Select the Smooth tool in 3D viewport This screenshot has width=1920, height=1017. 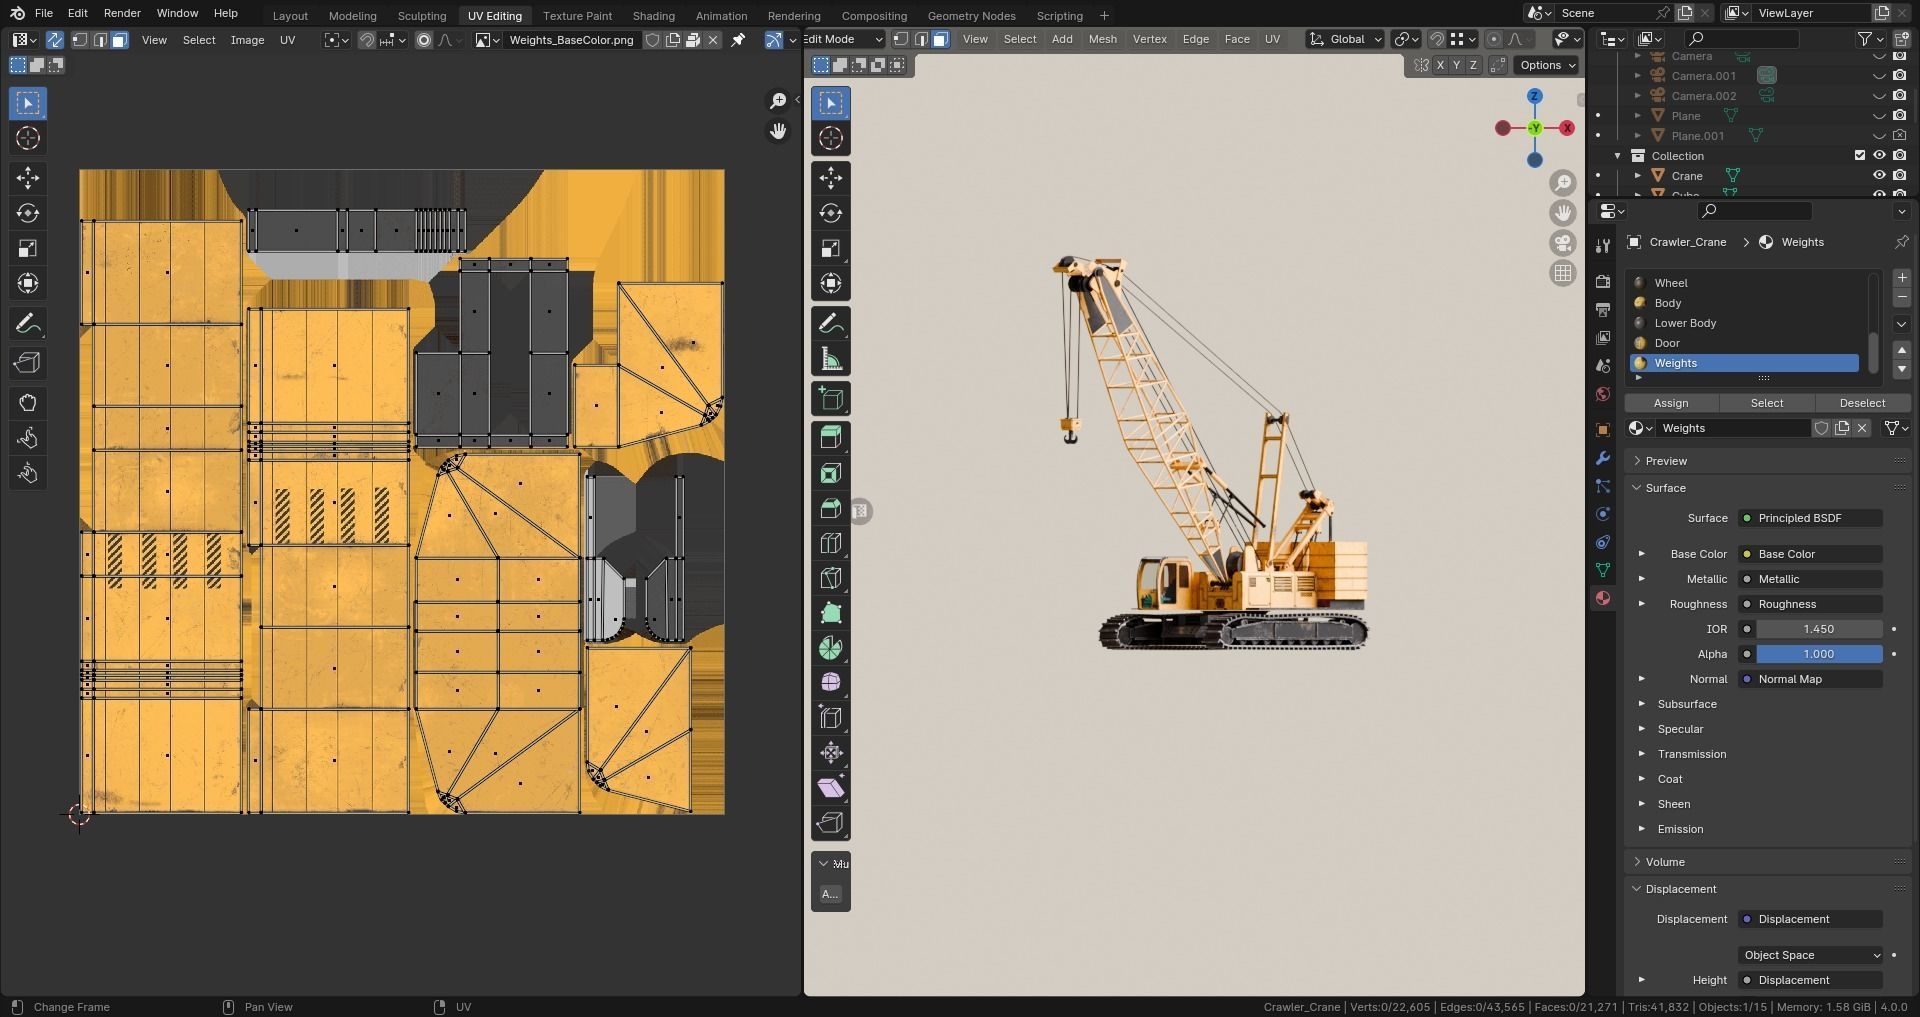click(831, 683)
